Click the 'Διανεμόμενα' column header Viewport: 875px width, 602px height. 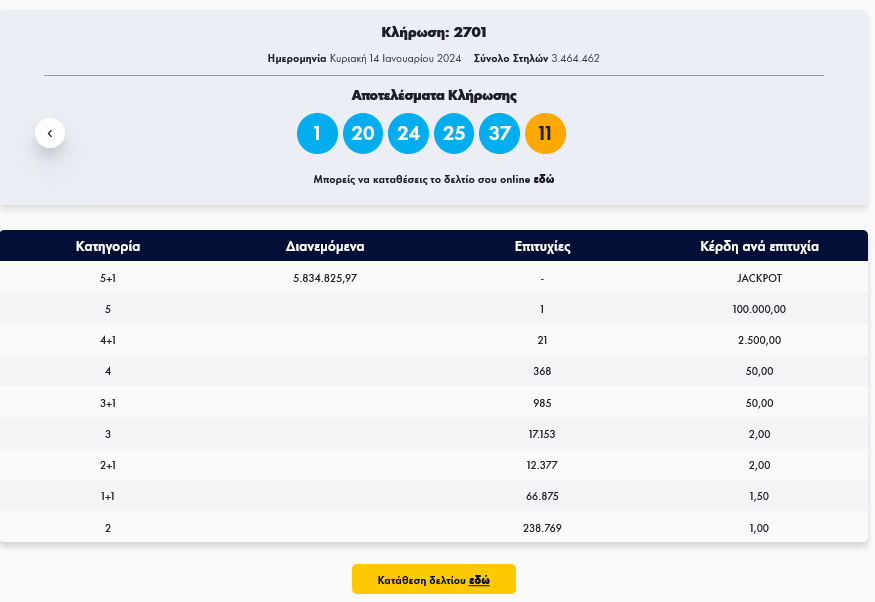tap(325, 246)
